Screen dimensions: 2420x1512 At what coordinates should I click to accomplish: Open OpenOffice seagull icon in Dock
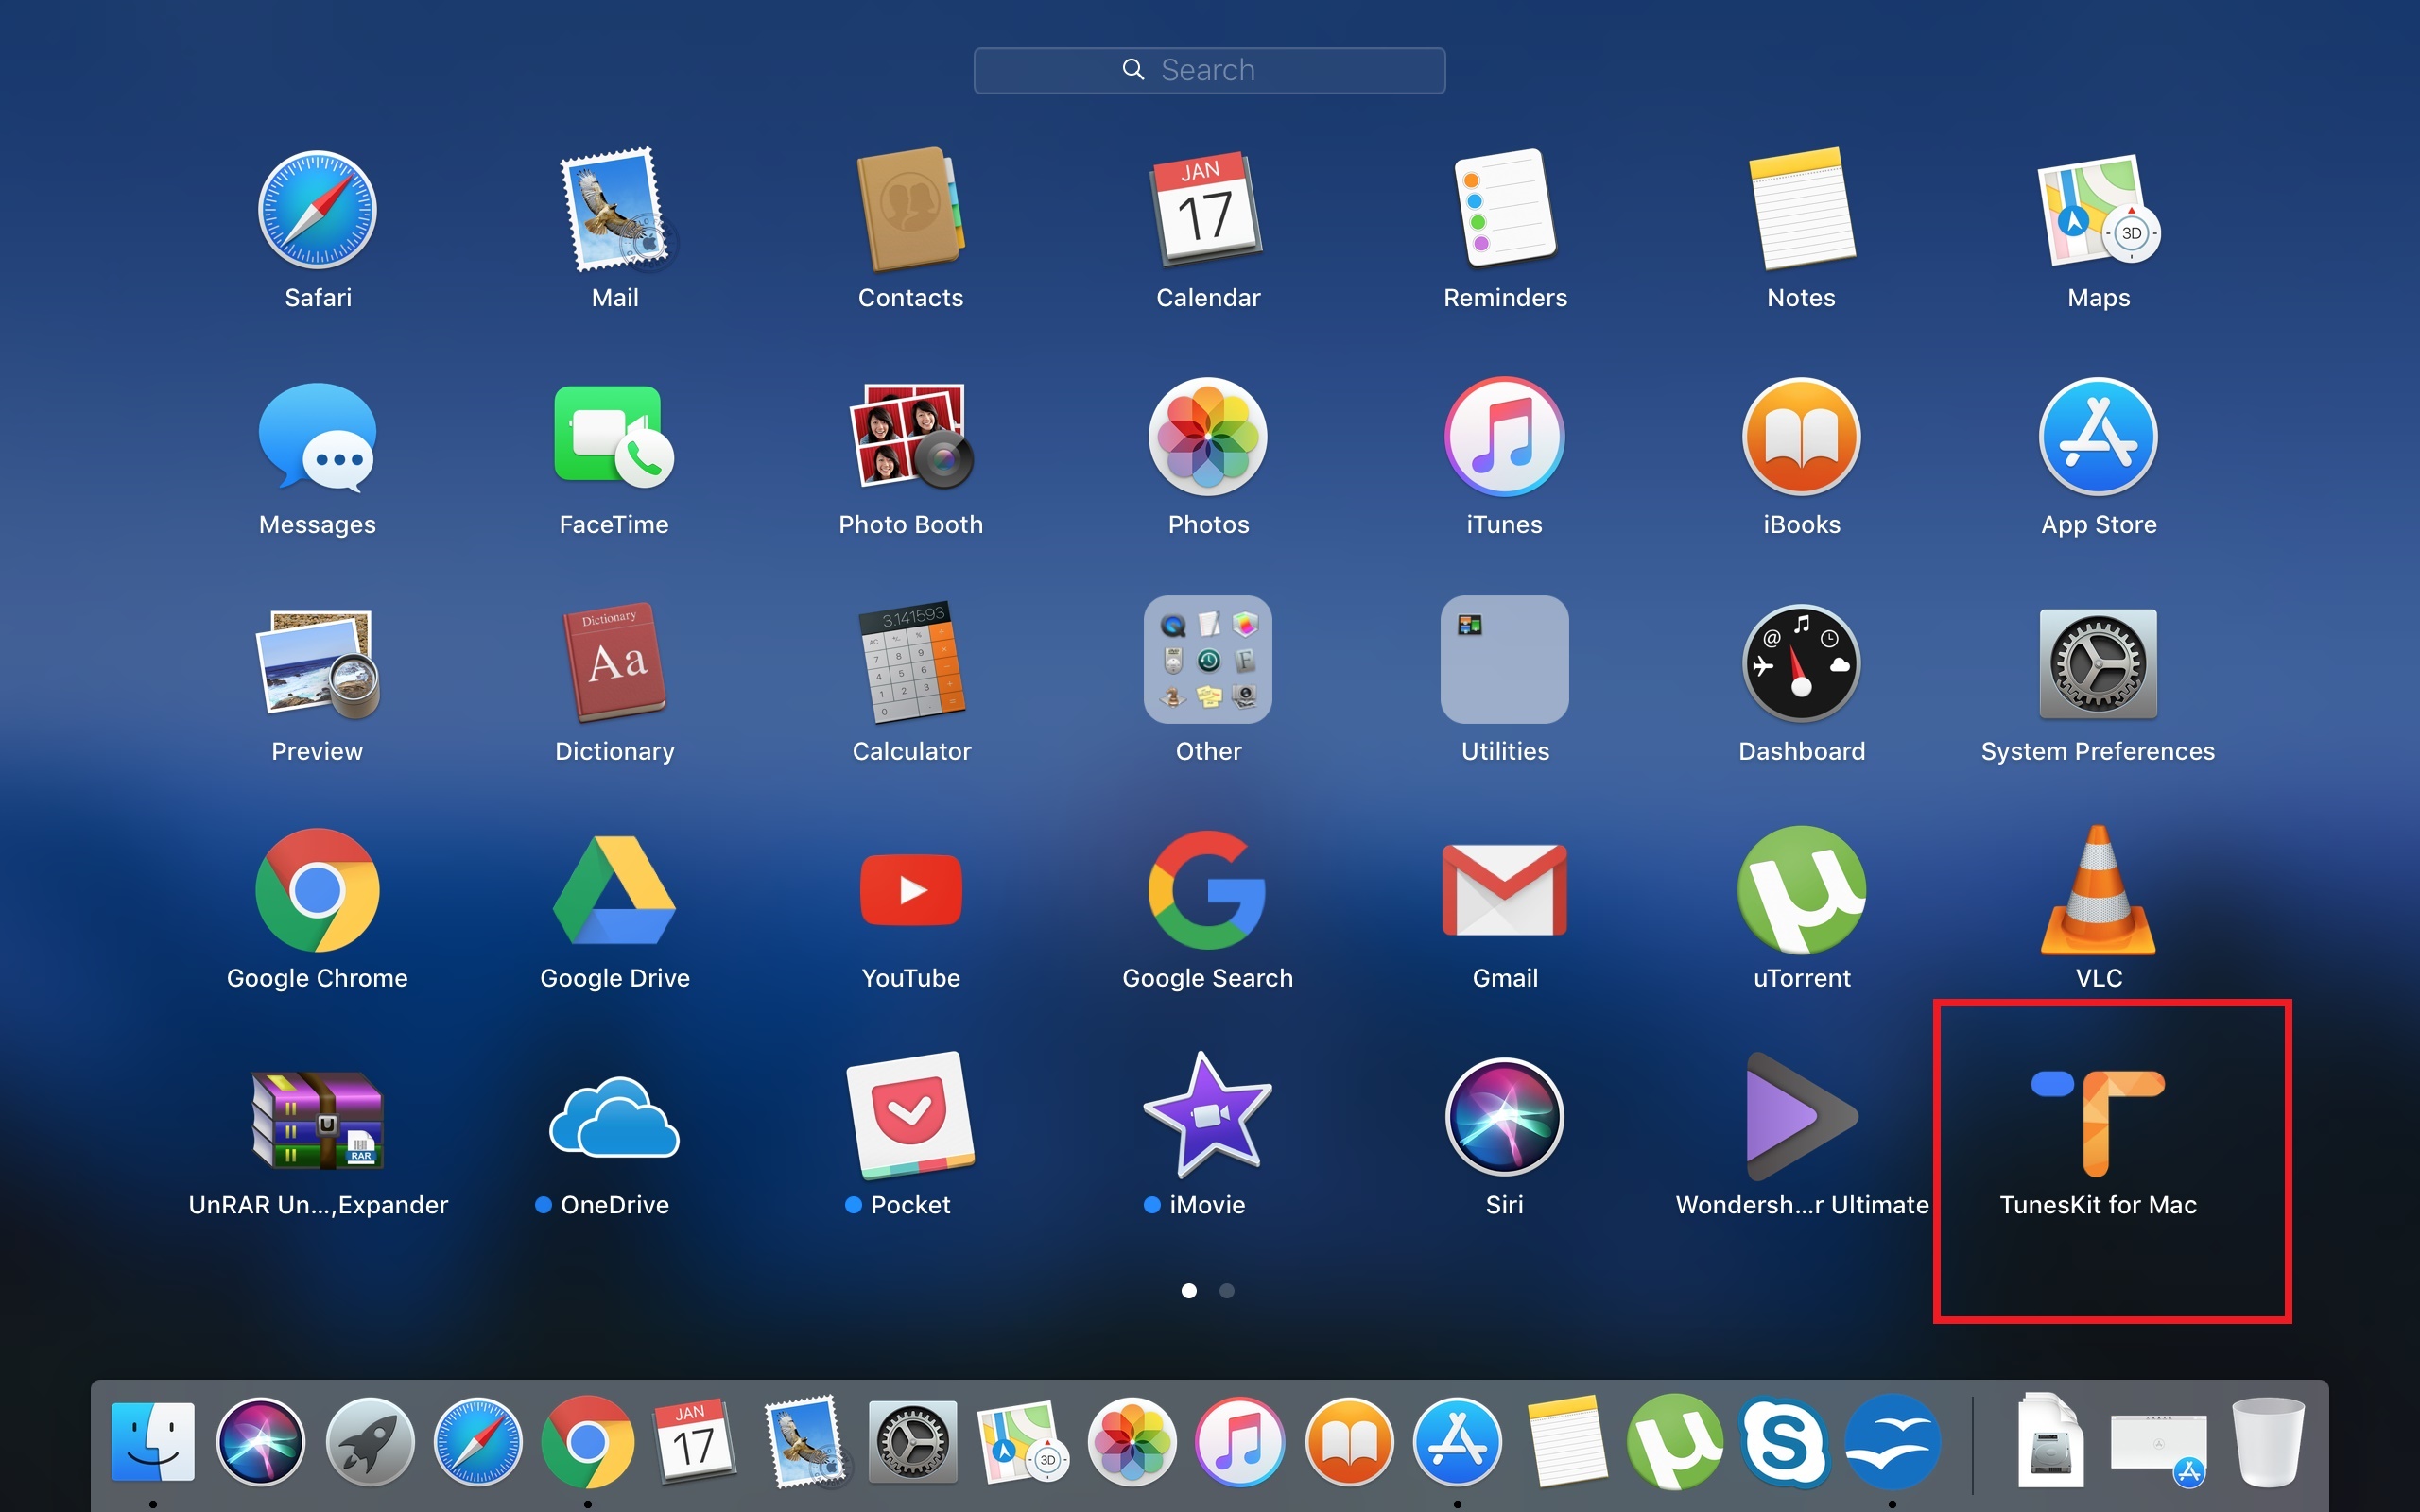click(1892, 1442)
